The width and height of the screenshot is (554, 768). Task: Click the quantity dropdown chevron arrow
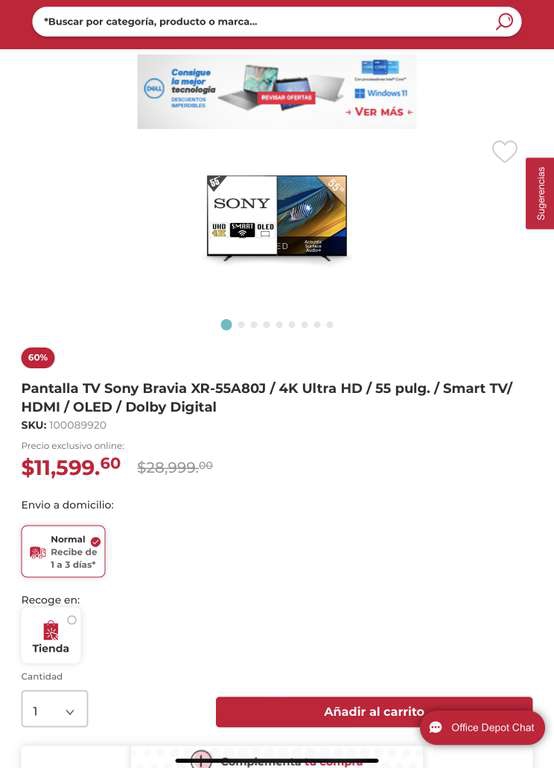(70, 712)
